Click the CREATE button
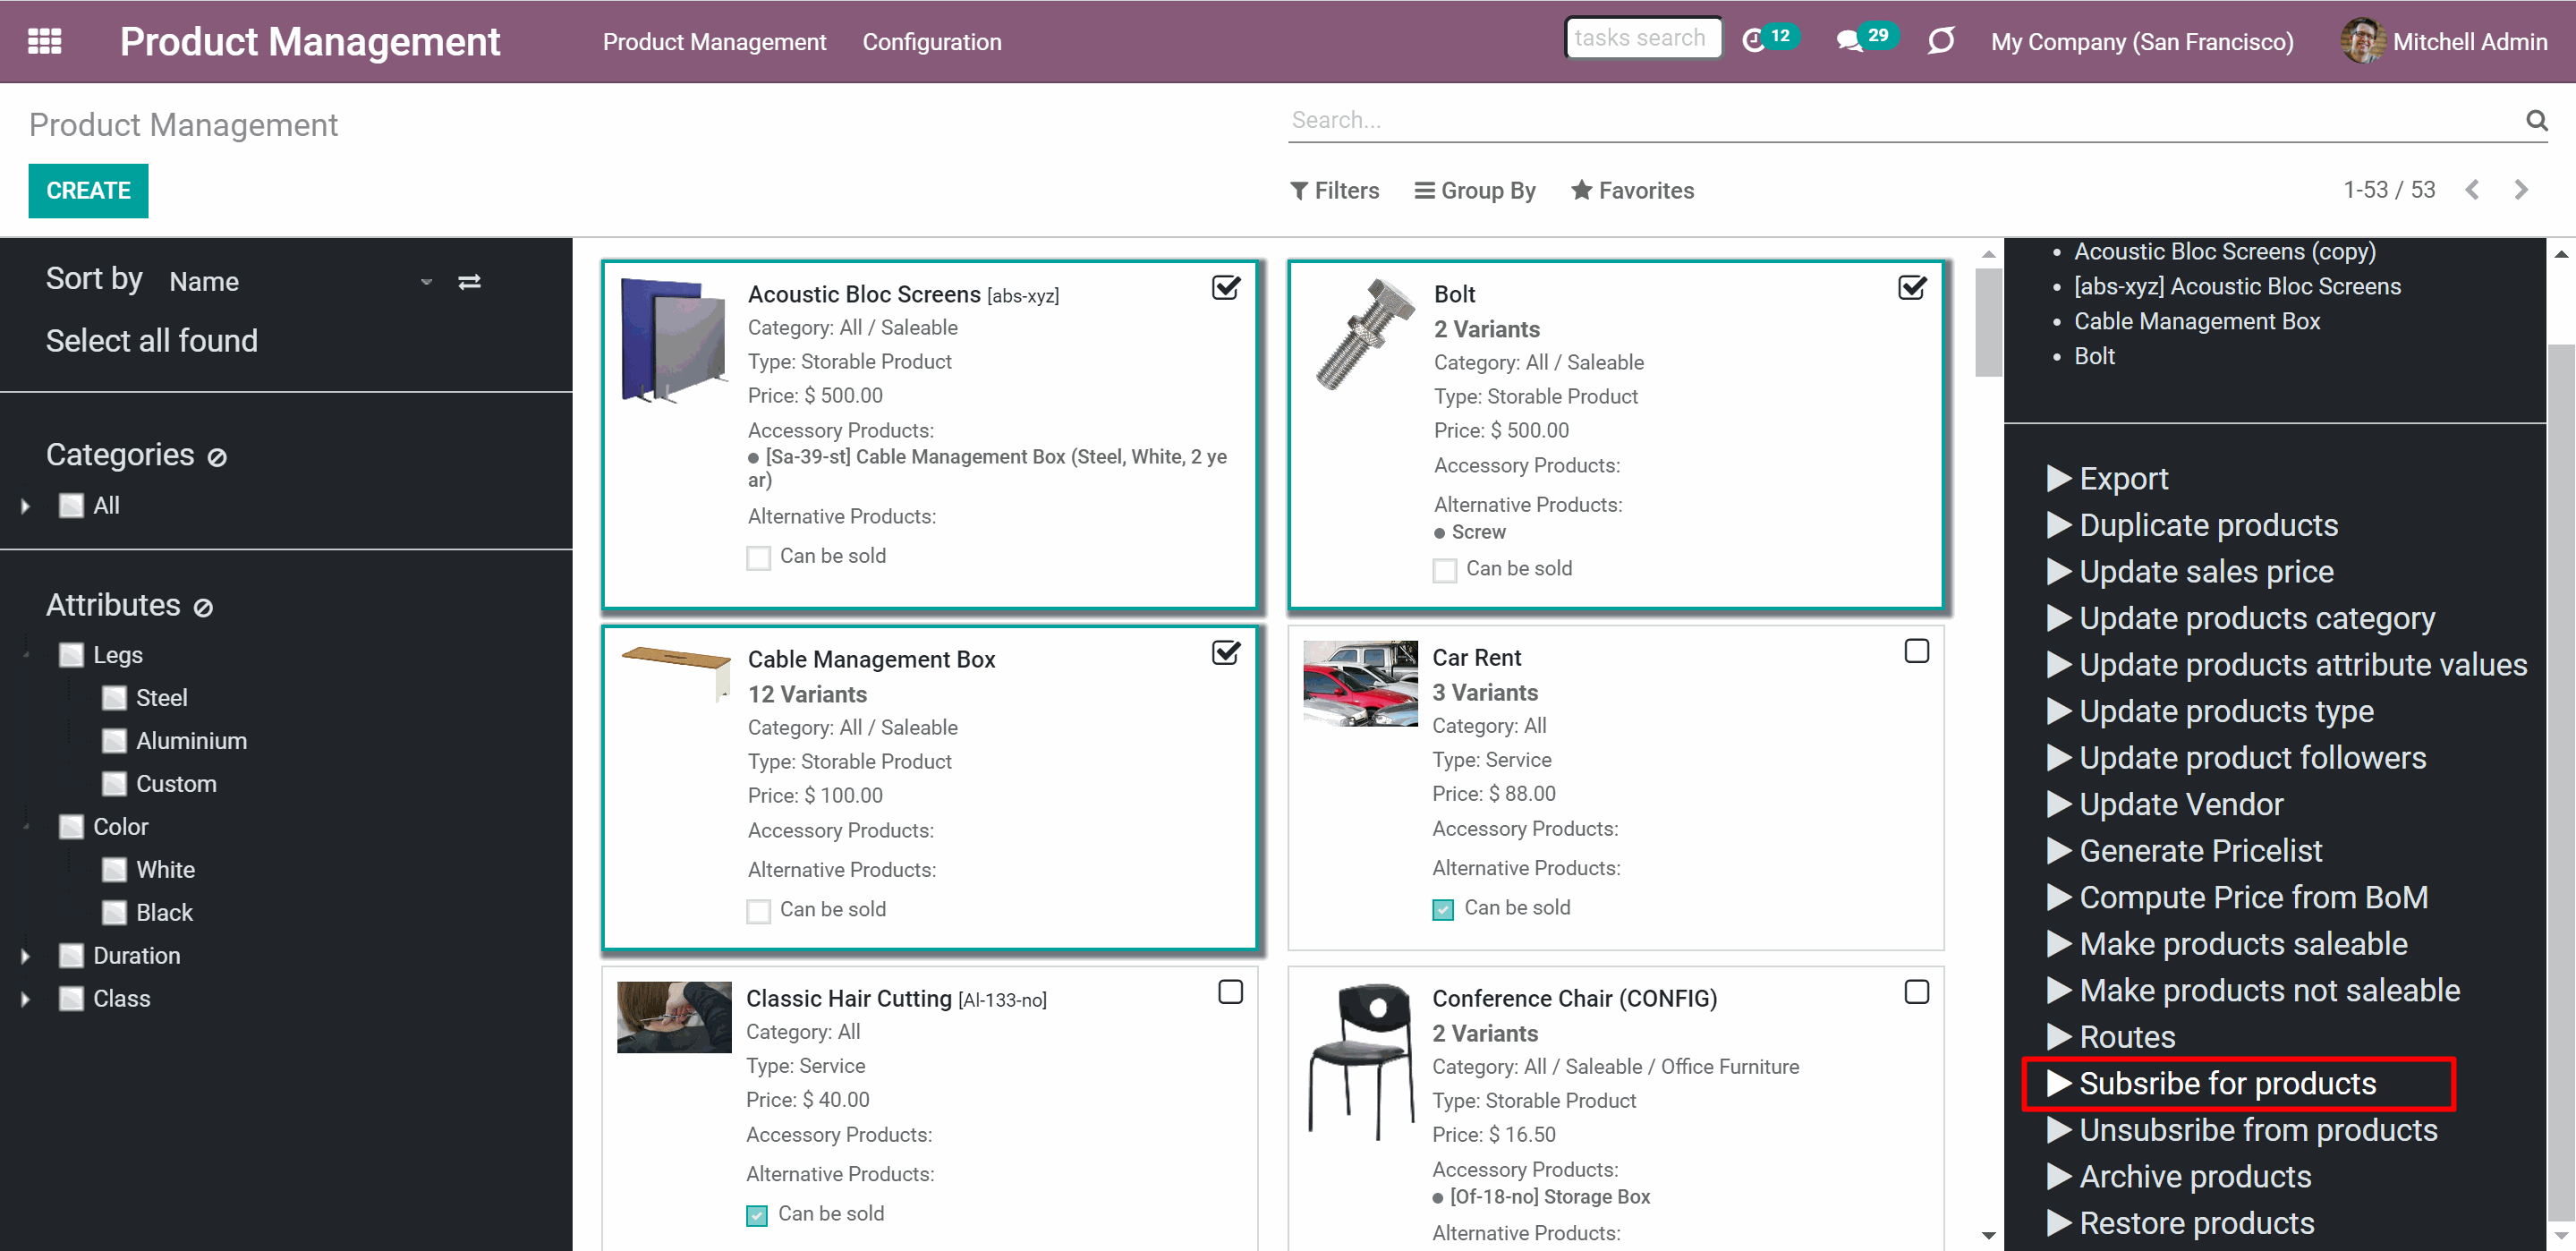The image size is (2576, 1251). pyautogui.click(x=88, y=190)
